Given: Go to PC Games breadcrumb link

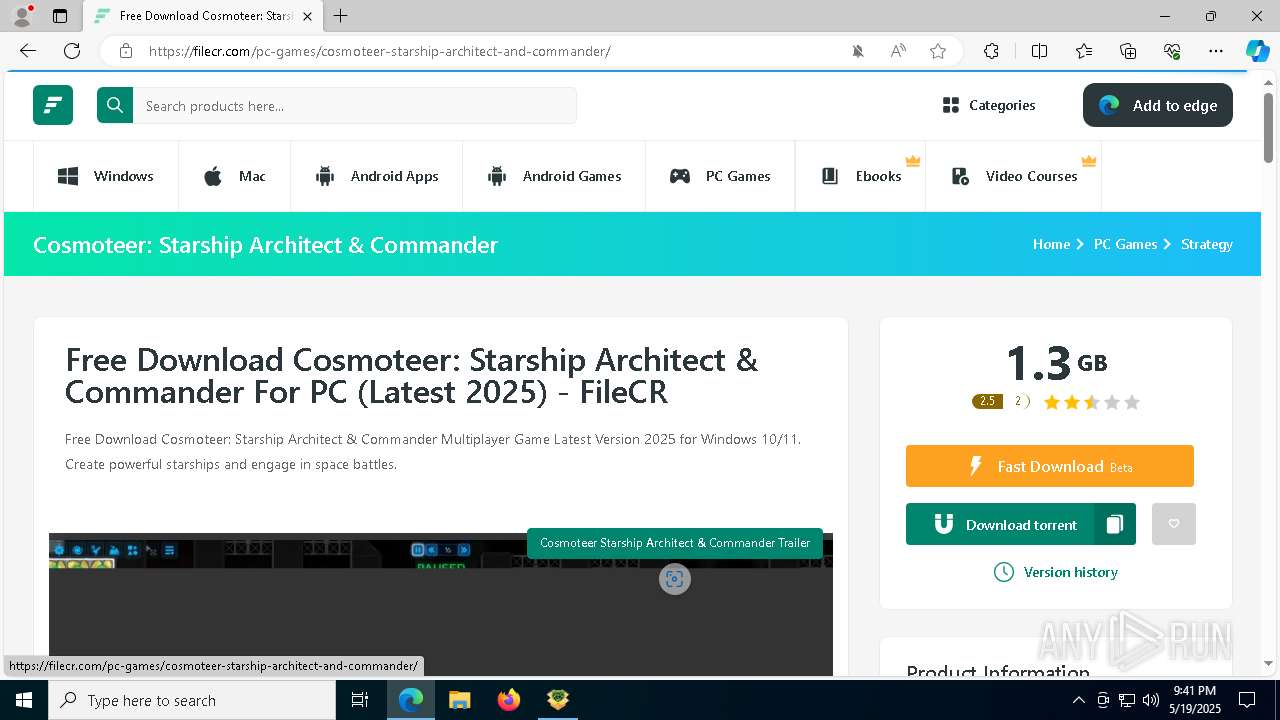Looking at the screenshot, I should pyautogui.click(x=1125, y=244).
